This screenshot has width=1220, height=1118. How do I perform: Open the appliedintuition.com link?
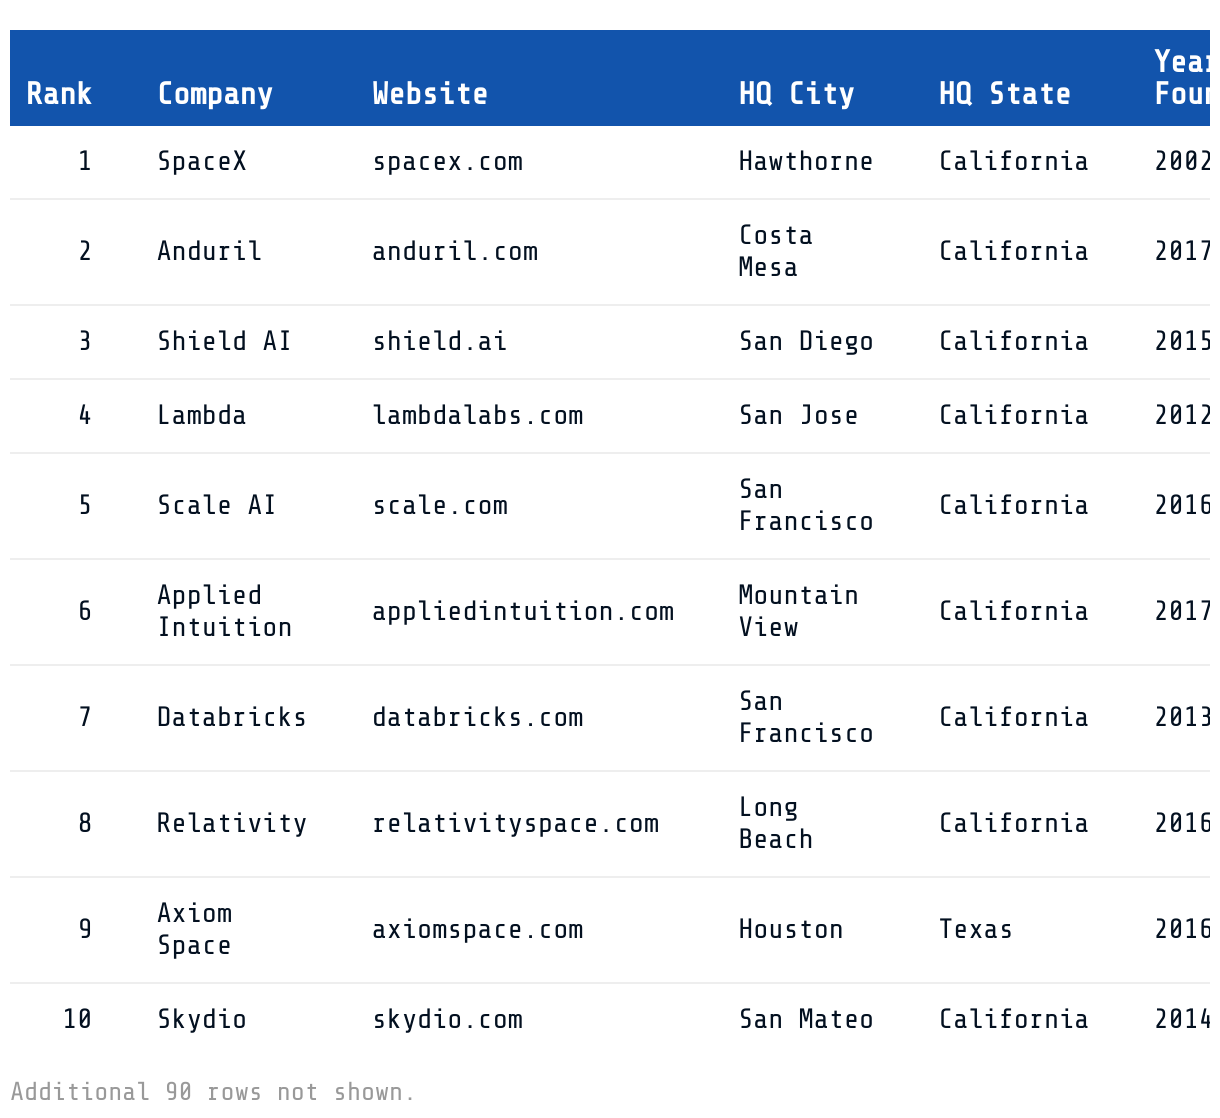[x=523, y=612]
